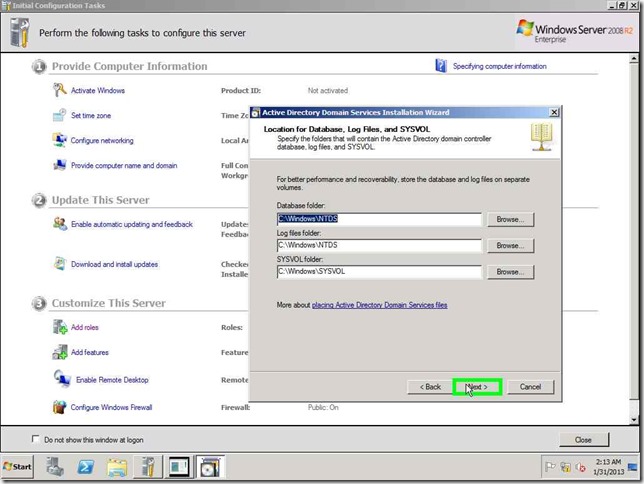The image size is (644, 484).
Task: Click the scrollbar down arrow
Action: click(x=634, y=419)
